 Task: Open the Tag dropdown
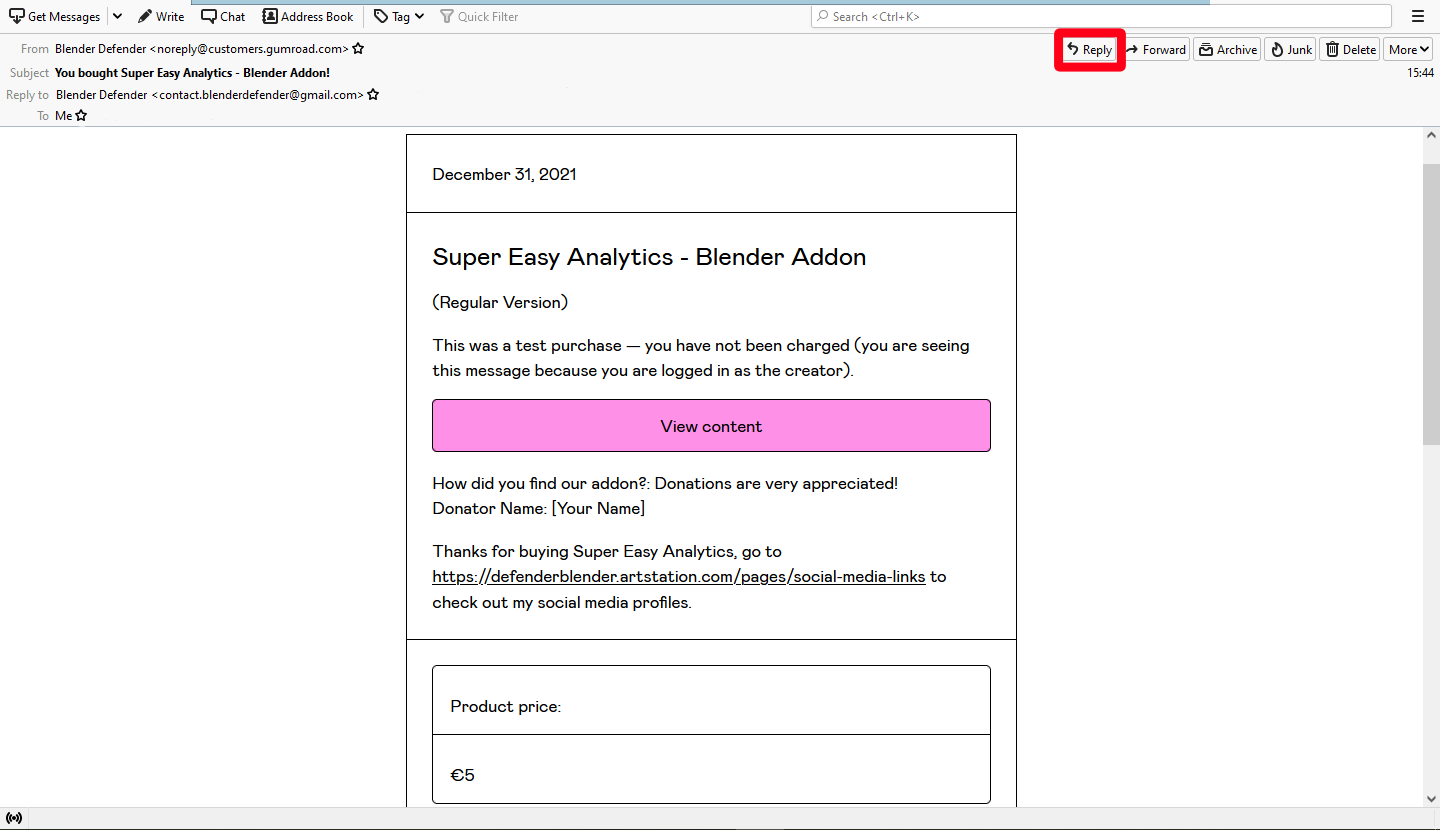point(399,16)
